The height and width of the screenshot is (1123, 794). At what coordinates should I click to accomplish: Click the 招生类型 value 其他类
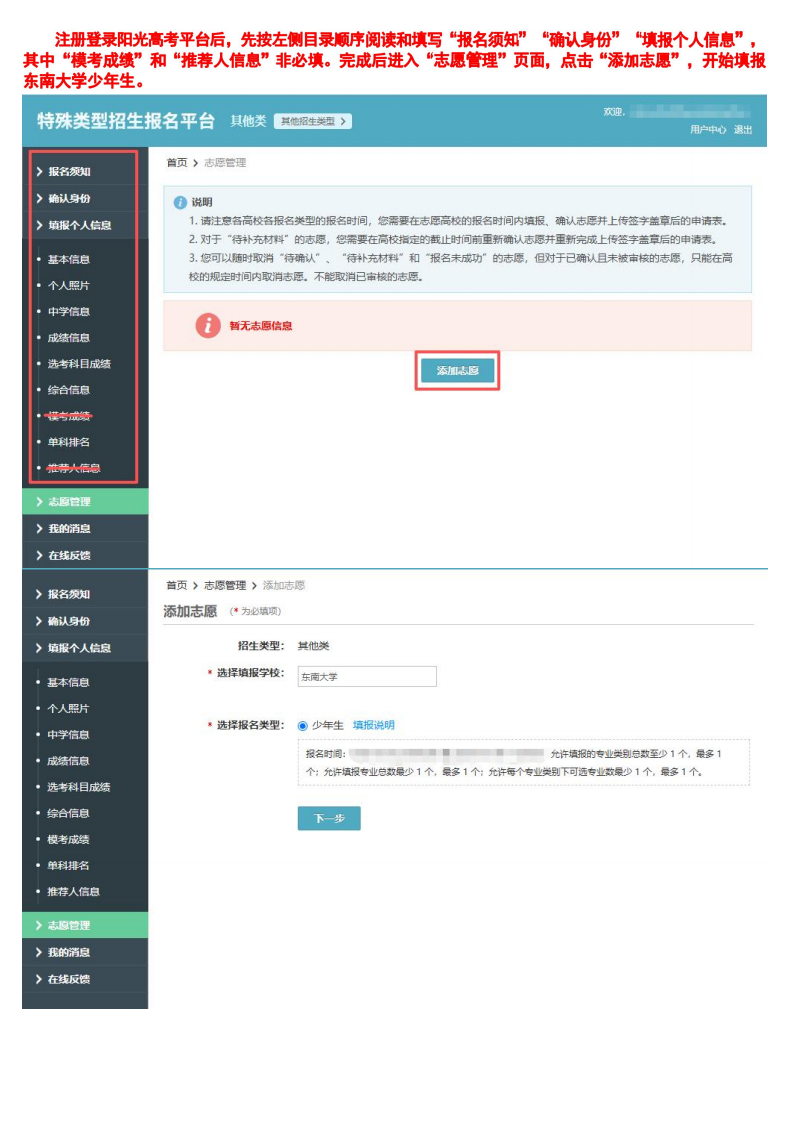pyautogui.click(x=314, y=646)
